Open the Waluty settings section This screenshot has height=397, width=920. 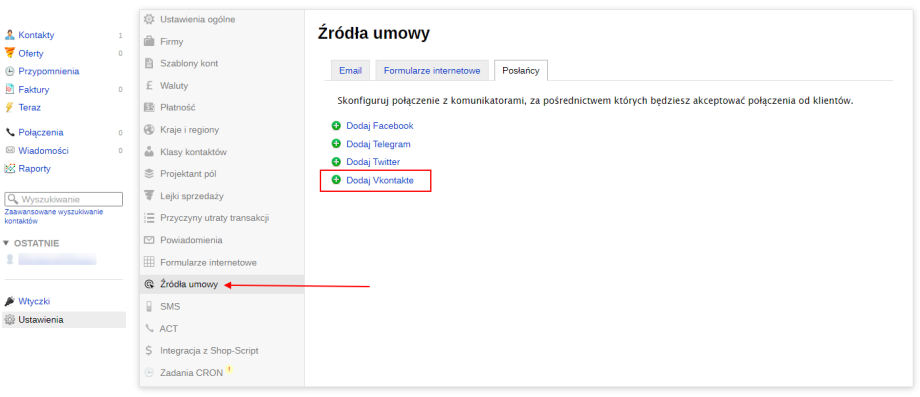point(174,86)
